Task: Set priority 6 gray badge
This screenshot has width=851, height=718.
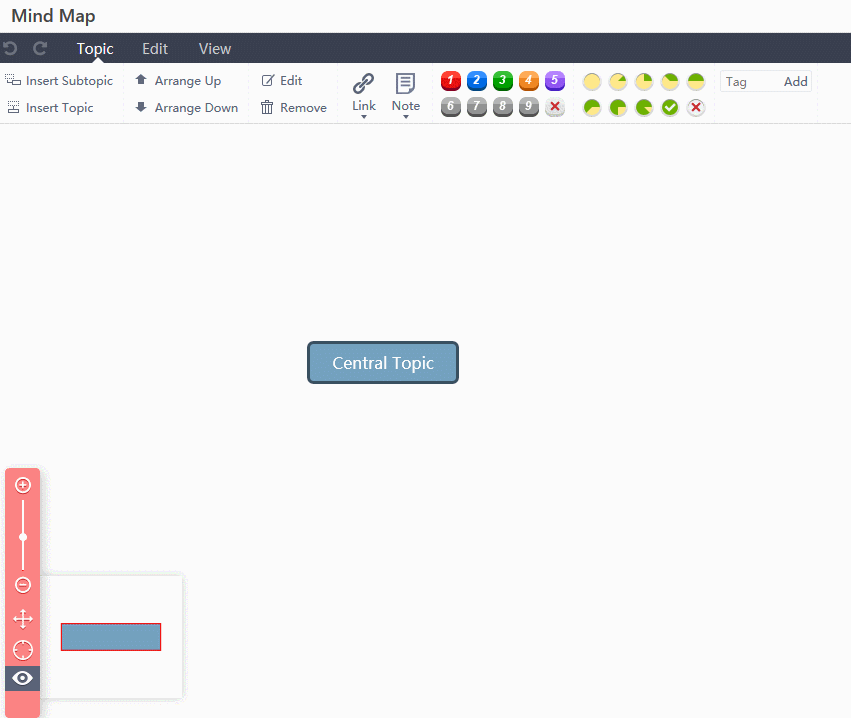Action: click(450, 107)
